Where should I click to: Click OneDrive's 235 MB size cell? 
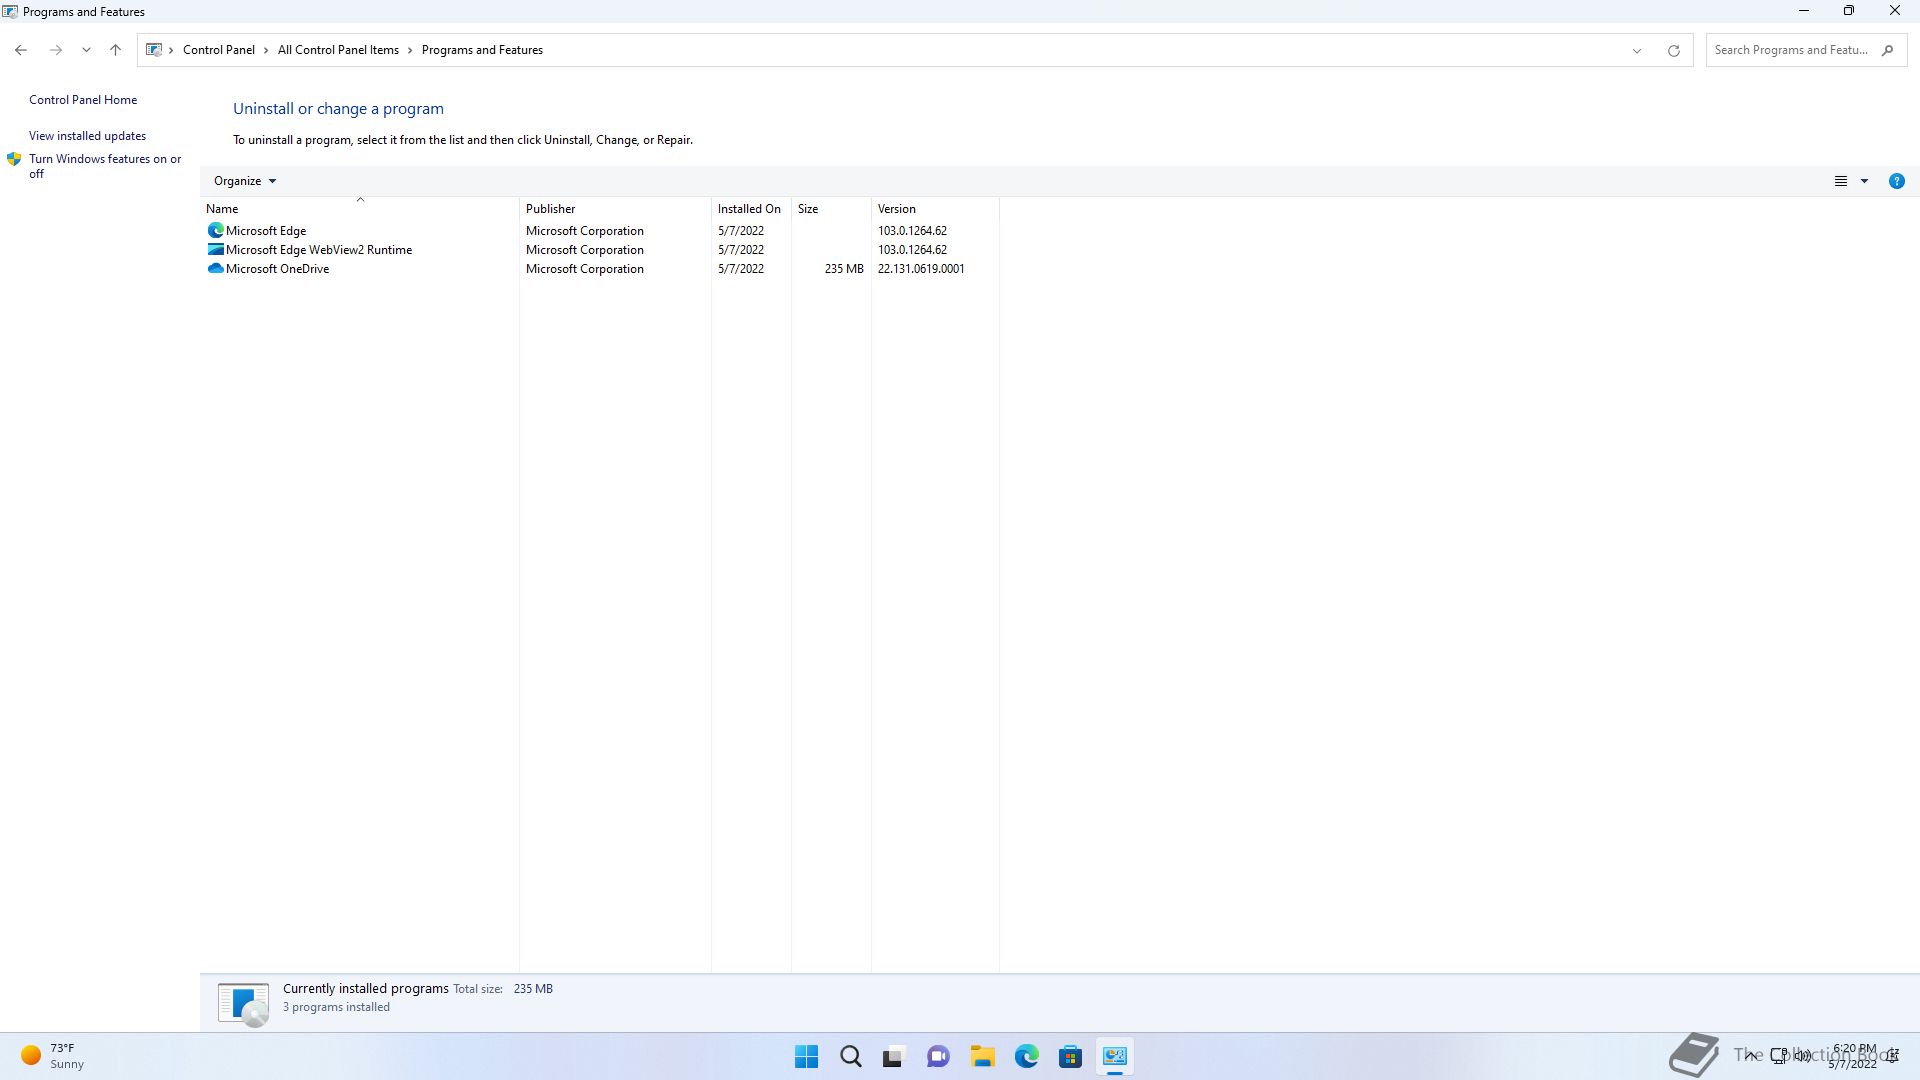click(844, 269)
